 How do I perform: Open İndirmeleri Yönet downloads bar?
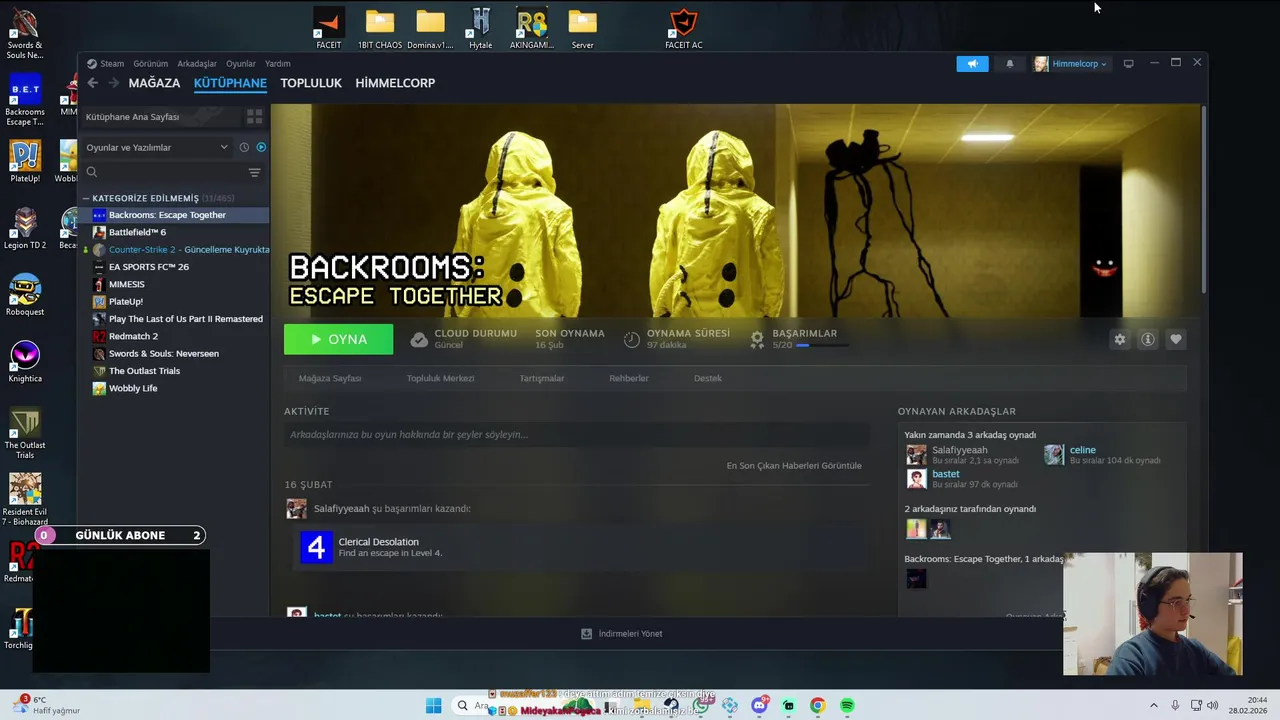point(622,633)
